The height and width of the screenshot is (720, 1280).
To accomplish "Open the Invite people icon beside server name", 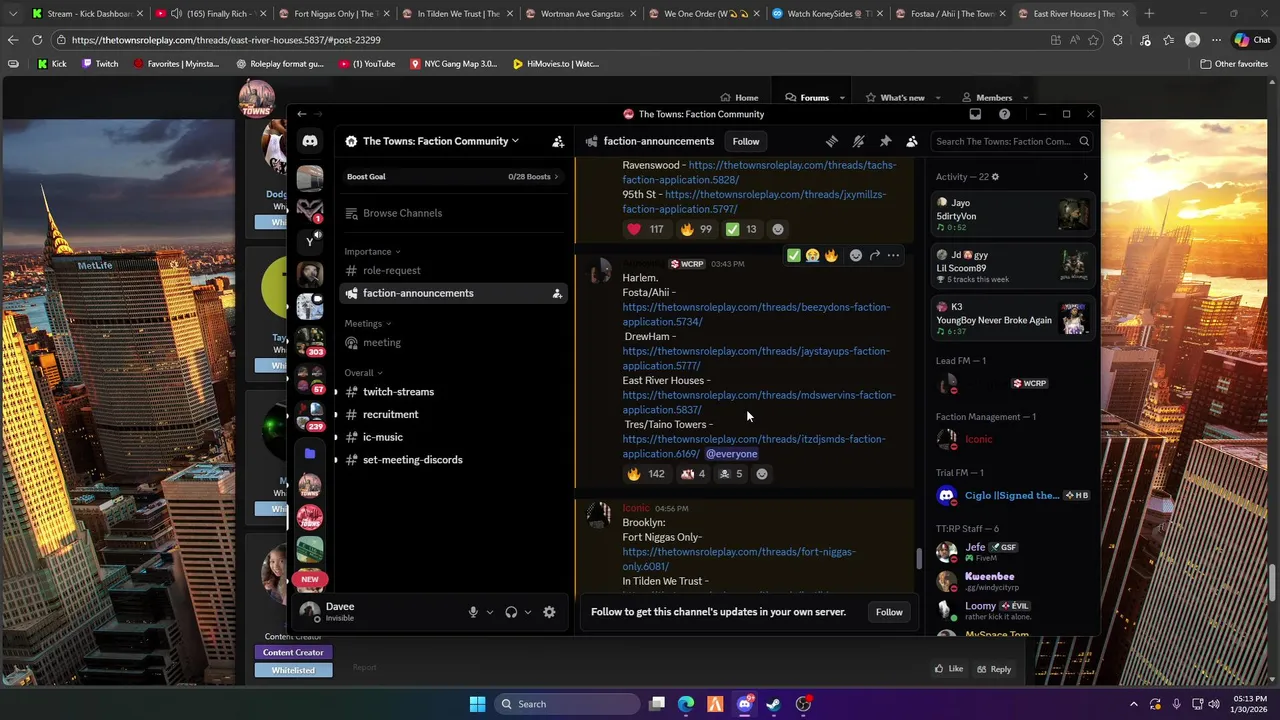I will click(558, 141).
